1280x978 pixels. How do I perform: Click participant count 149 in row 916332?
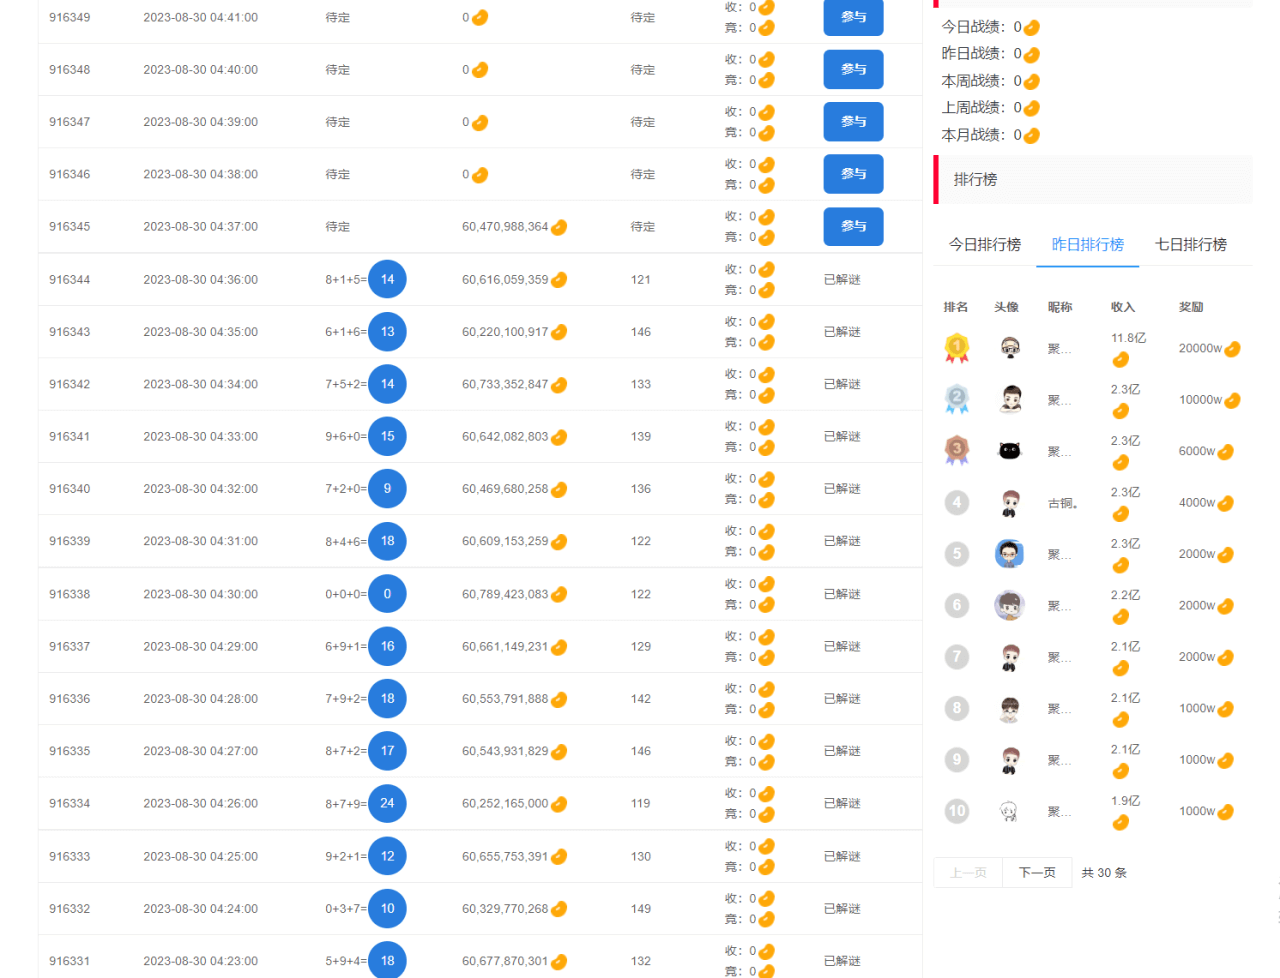tap(641, 909)
